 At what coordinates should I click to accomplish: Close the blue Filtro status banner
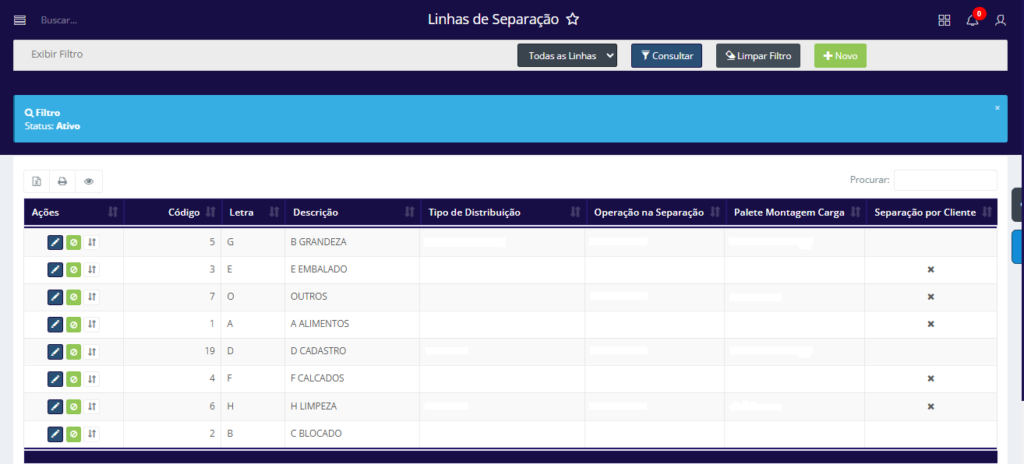point(997,107)
